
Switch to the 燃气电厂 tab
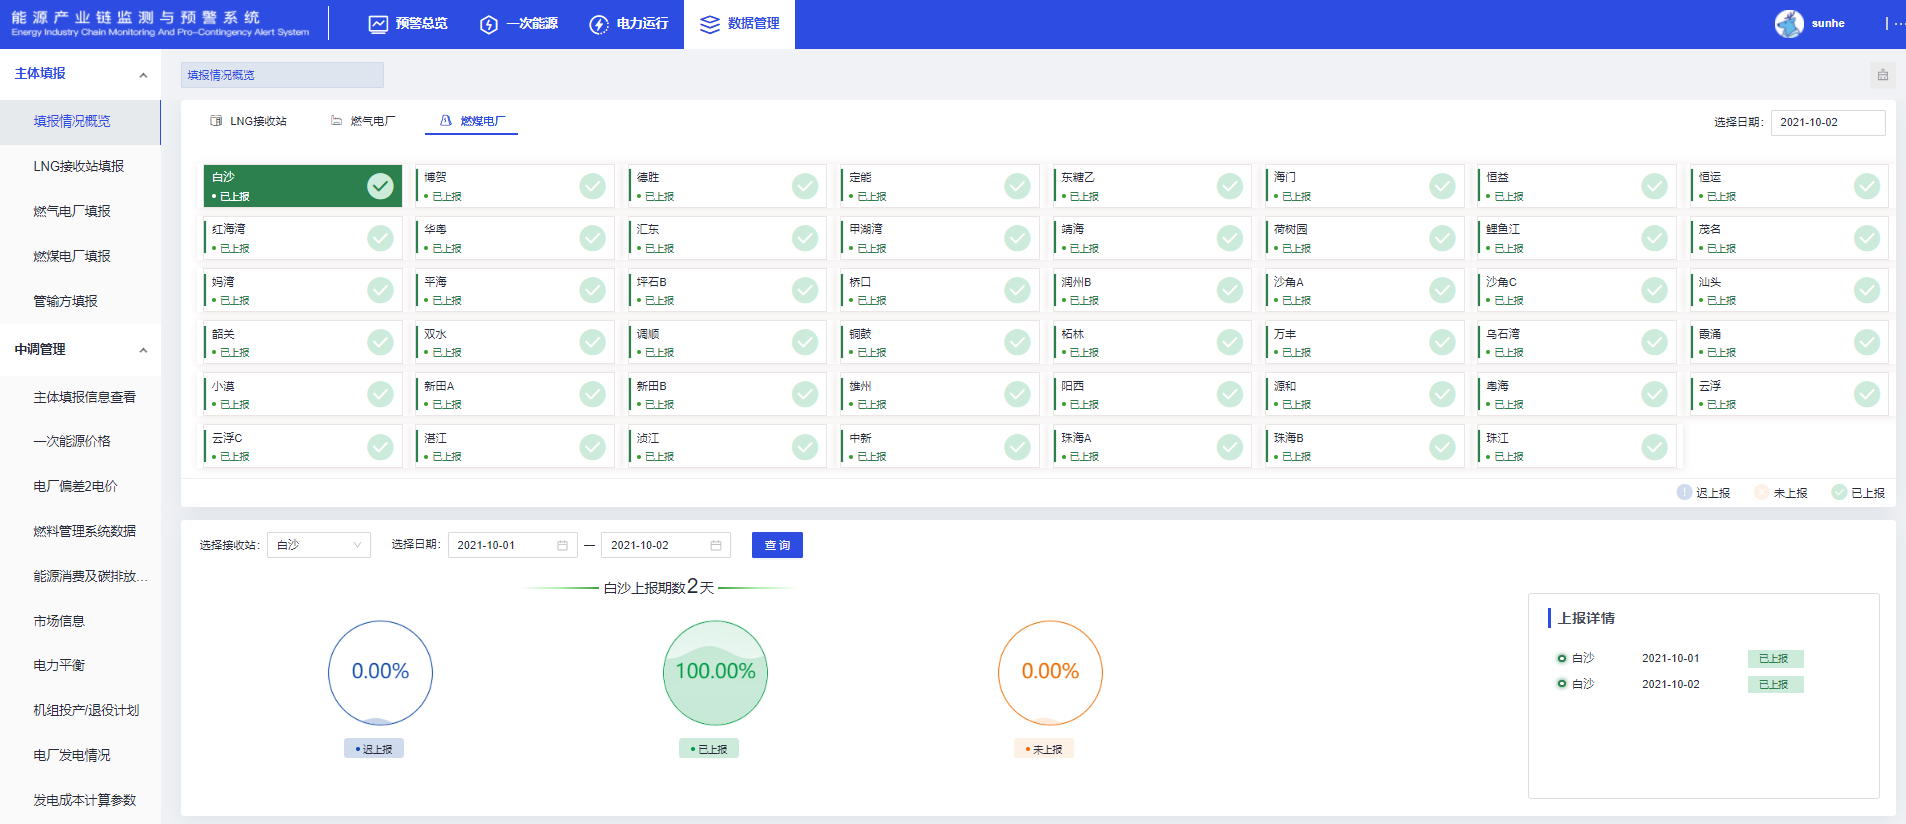[363, 121]
